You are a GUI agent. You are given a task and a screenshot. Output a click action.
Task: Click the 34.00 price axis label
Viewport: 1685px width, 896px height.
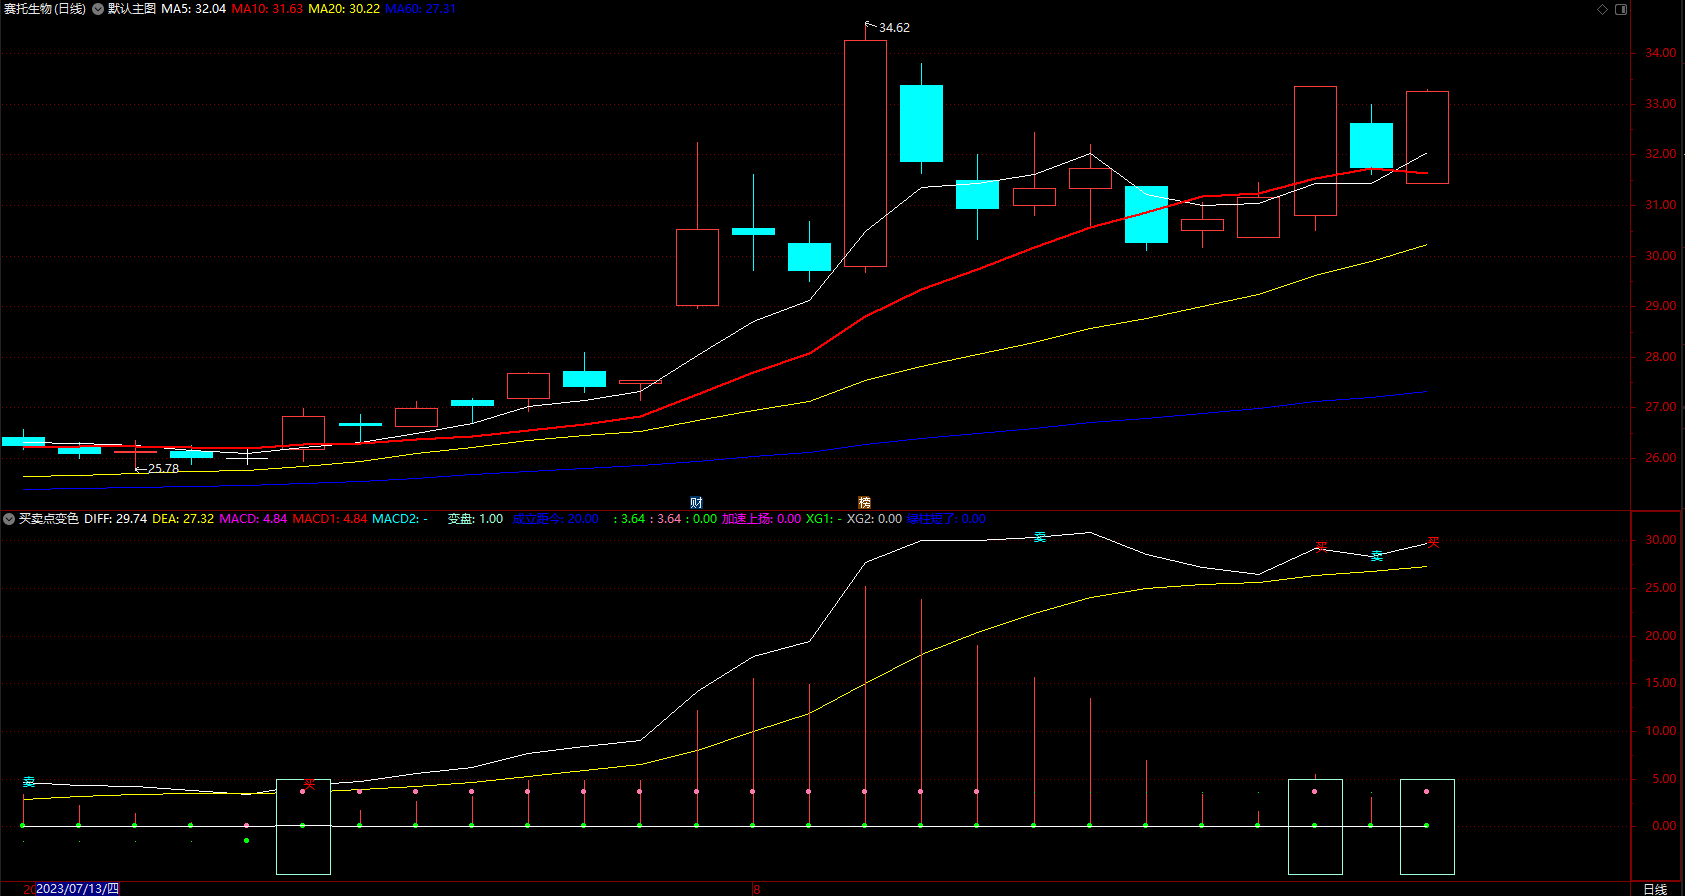tap(1661, 53)
